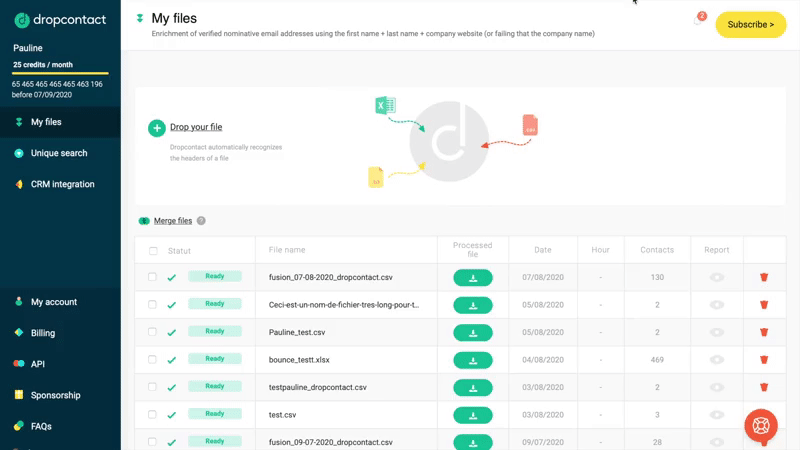The image size is (800, 450).
Task: Click yellow file icon in illustration
Action: [376, 177]
